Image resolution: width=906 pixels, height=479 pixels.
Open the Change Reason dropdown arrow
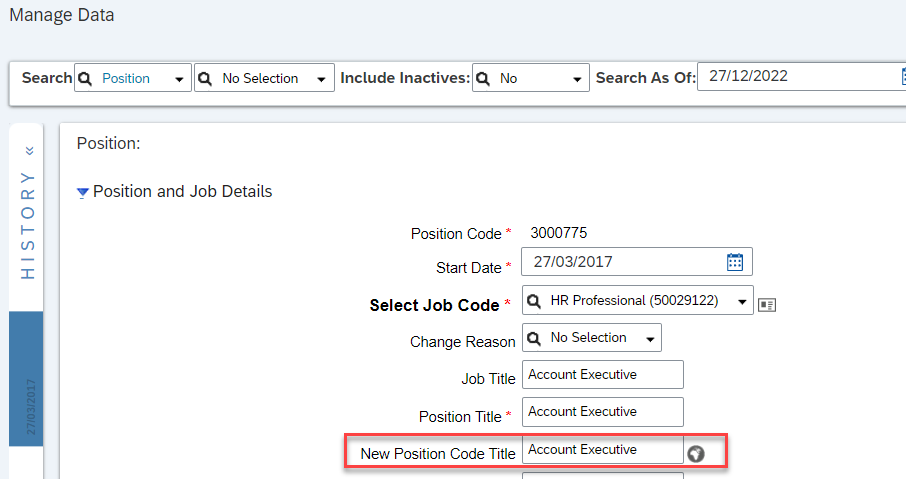pyautogui.click(x=650, y=340)
